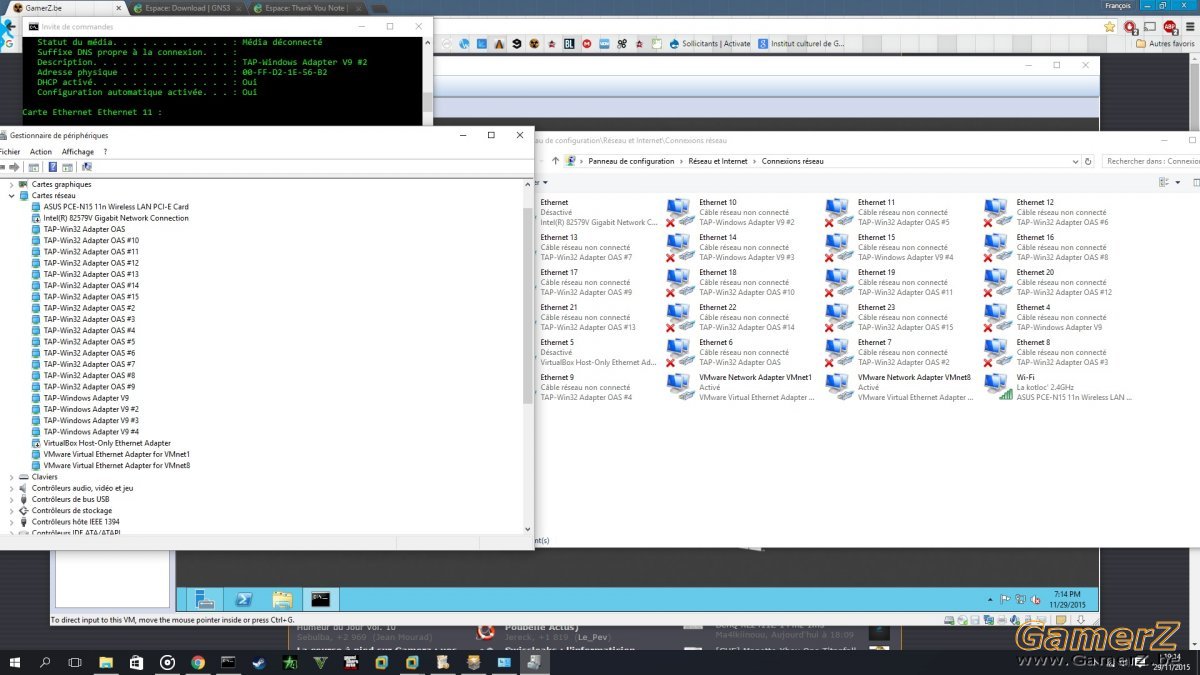Click the Windows Start button

coord(16,662)
